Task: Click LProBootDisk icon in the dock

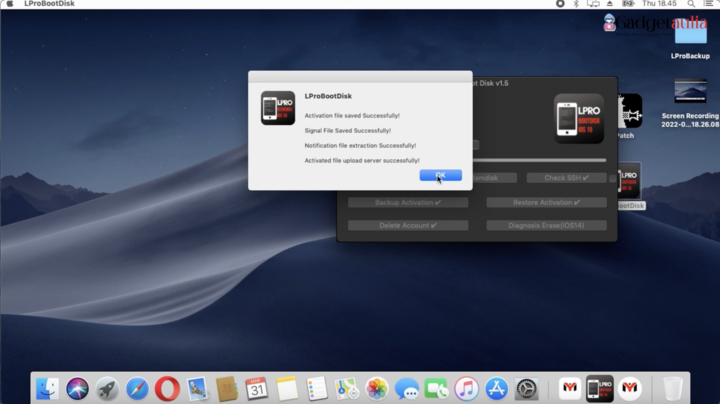Action: click(x=600, y=389)
